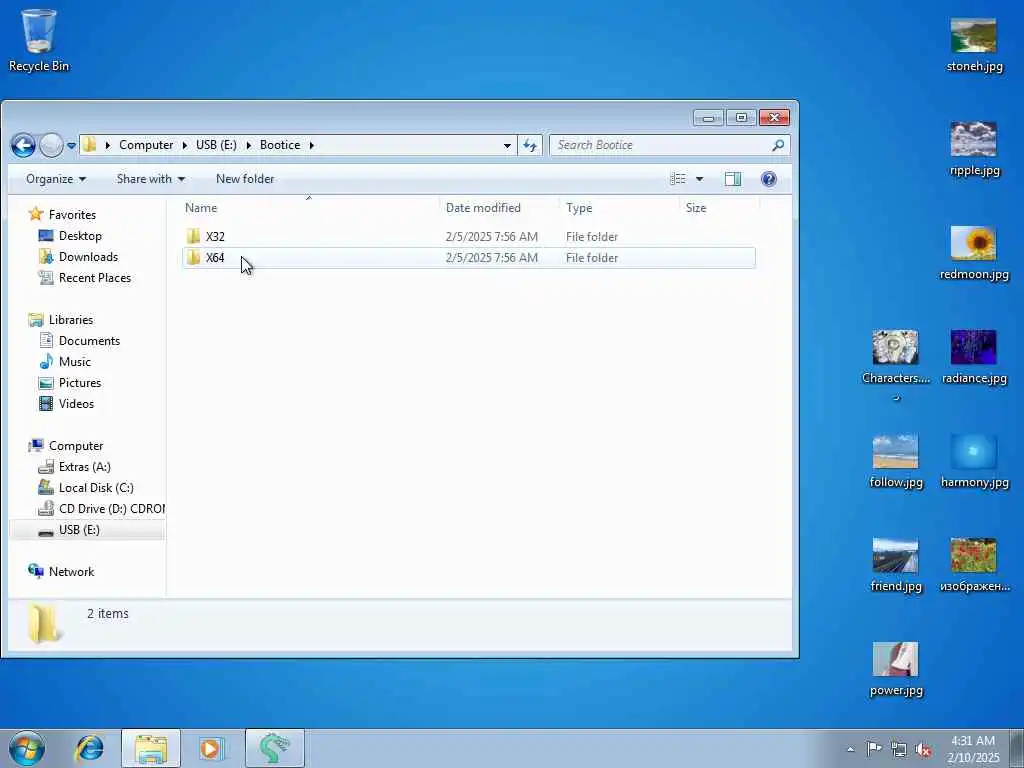Select redmoon.jpg on the desktop
The image size is (1024, 768).
pos(974,253)
